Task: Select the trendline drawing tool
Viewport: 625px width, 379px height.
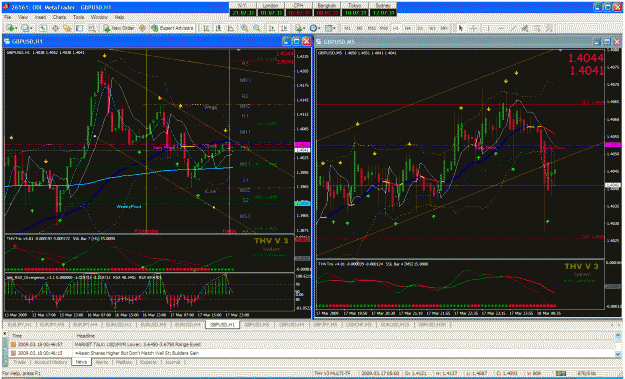Action: (513, 28)
